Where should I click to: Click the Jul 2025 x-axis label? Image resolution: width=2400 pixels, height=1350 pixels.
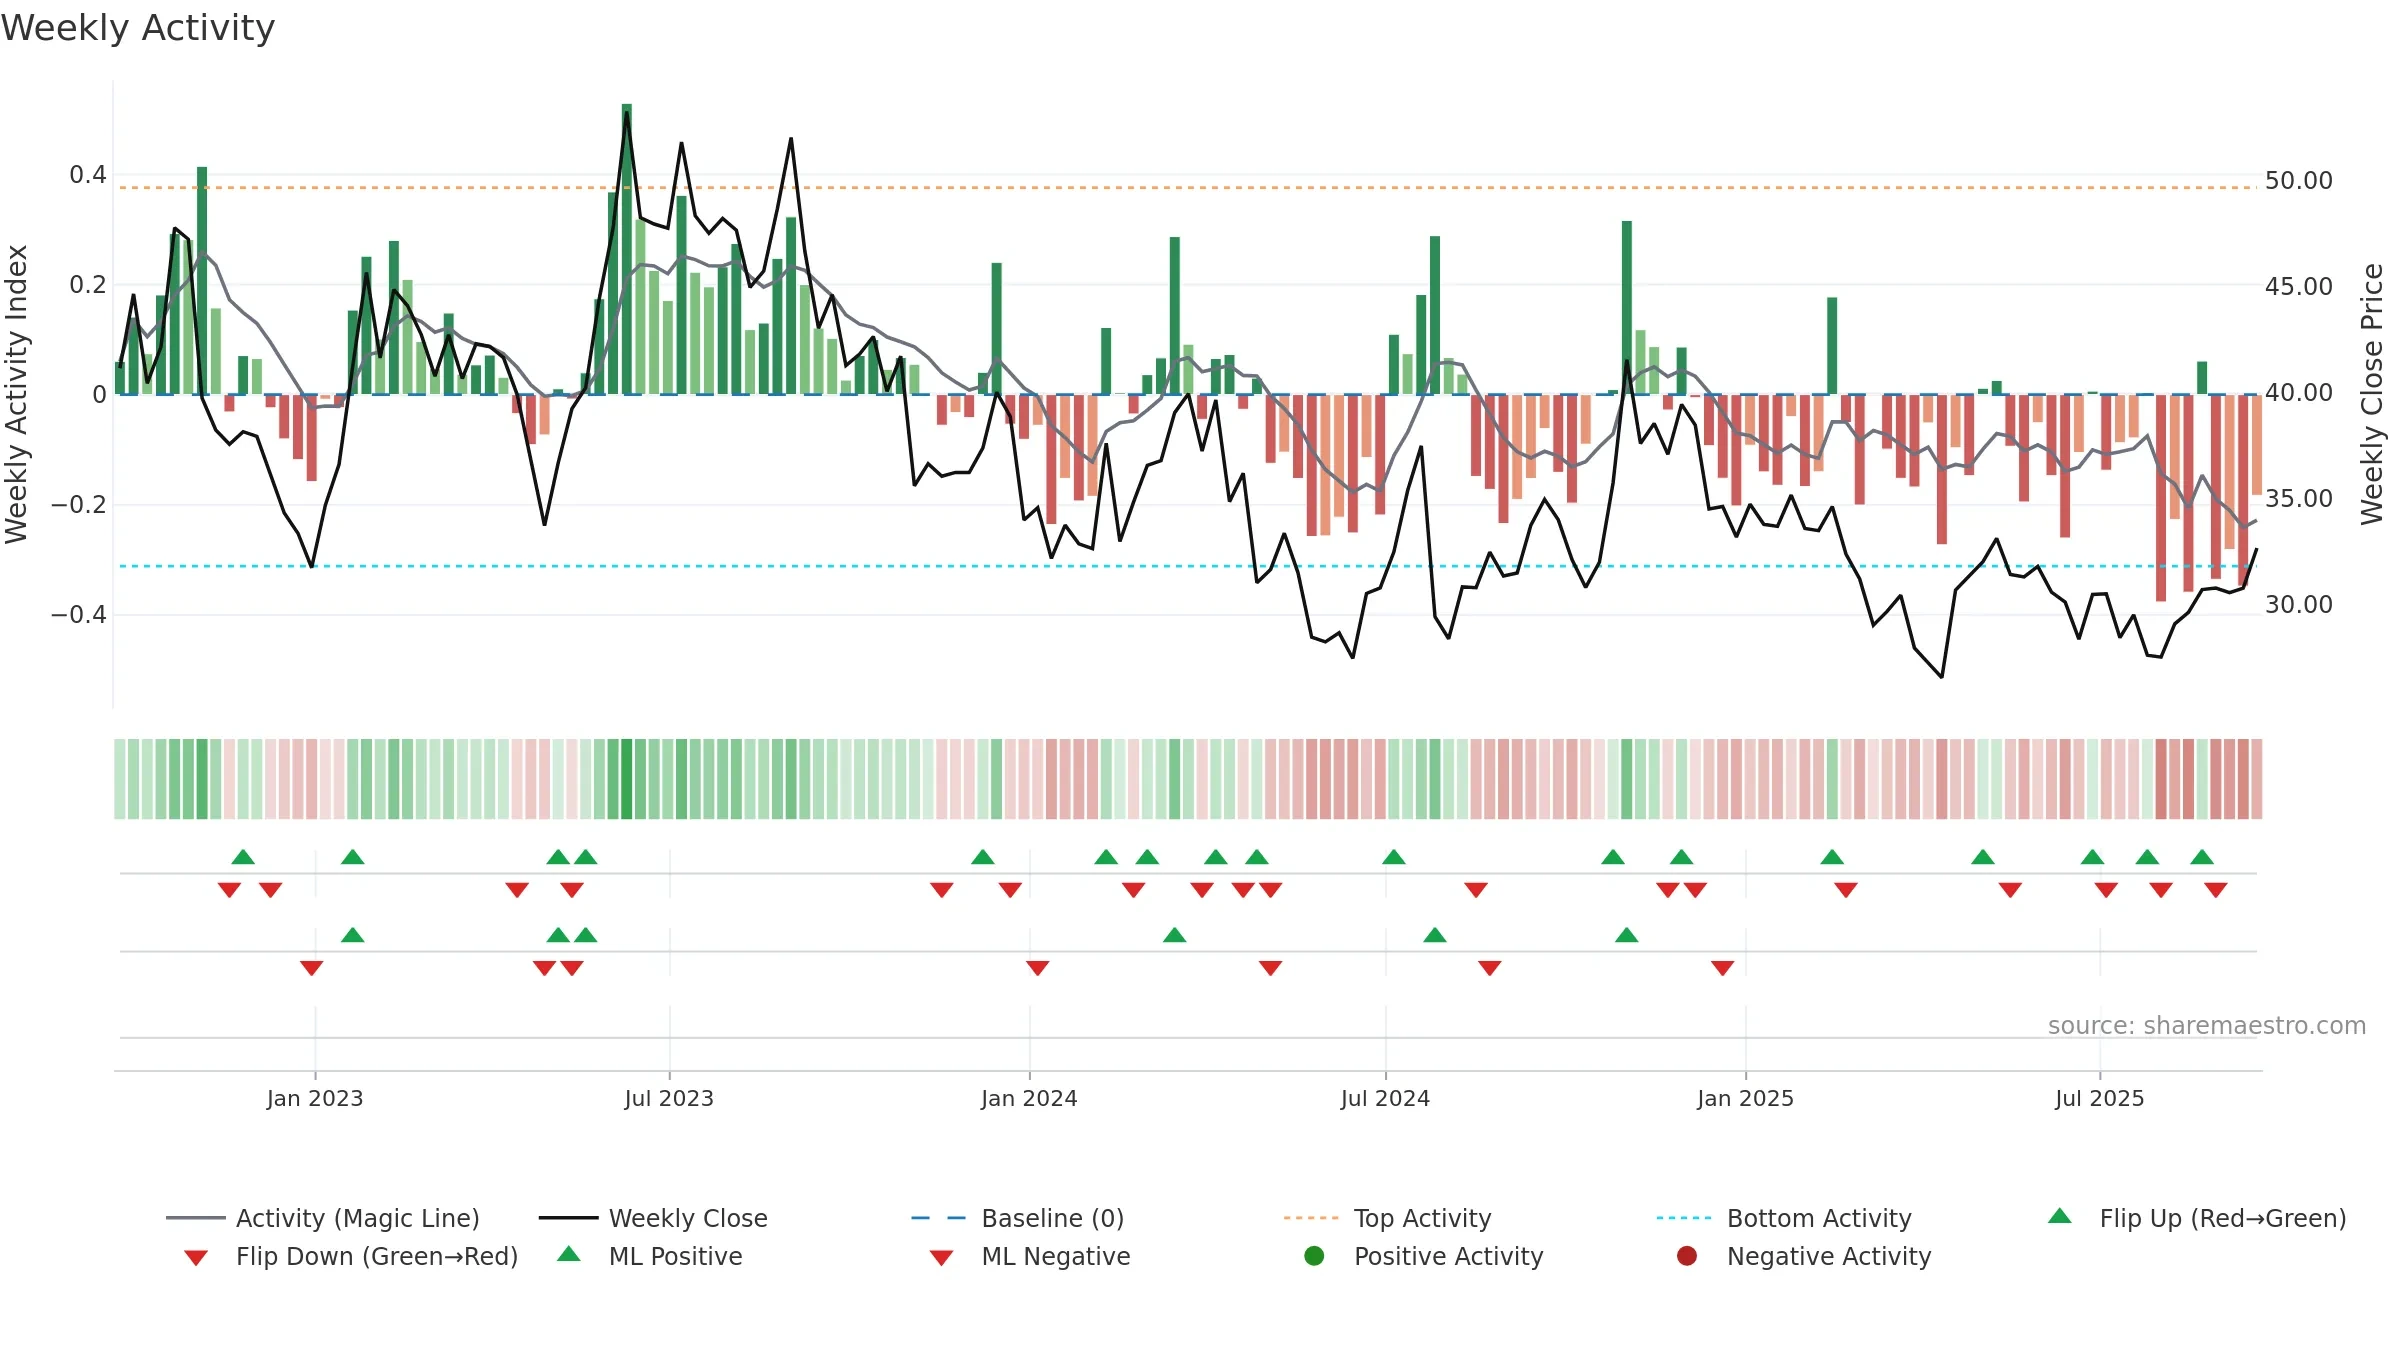tap(2100, 1098)
